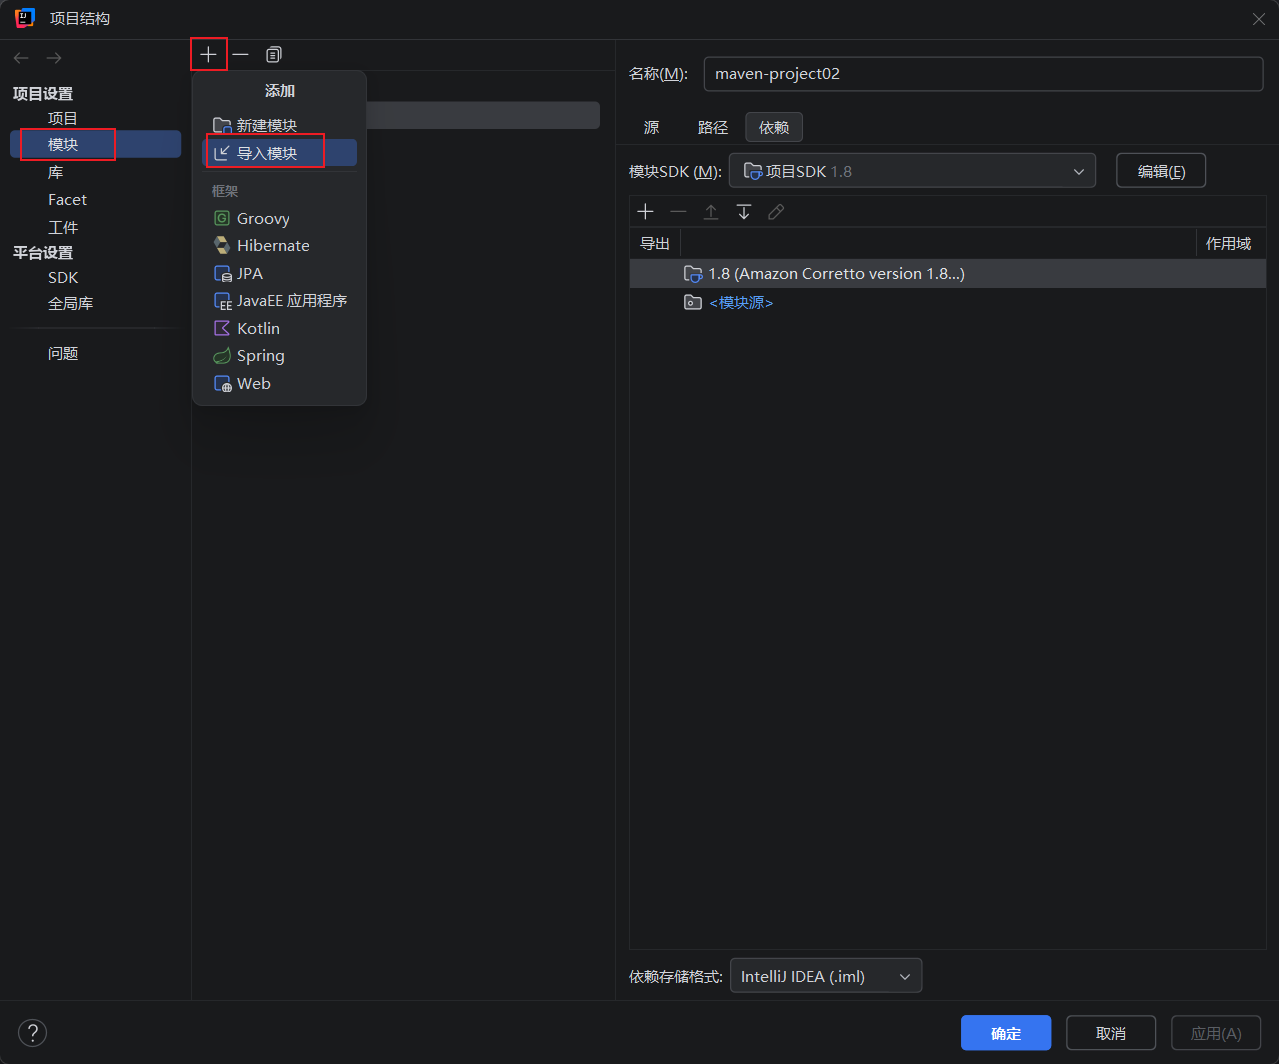Select the Spring leaf icon
This screenshot has width=1279, height=1064.
pos(222,356)
